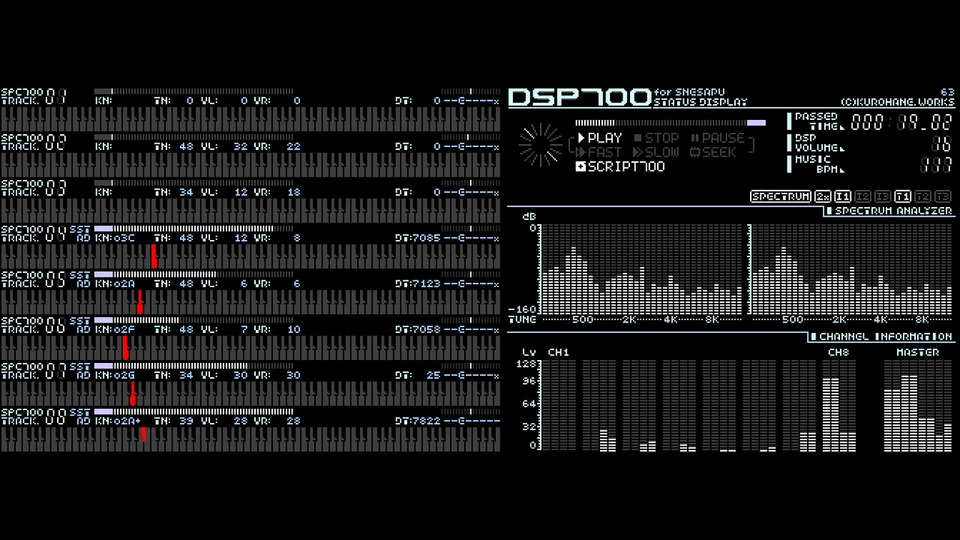Click the red o2A key on Track 05 keyboard
Image resolution: width=960 pixels, height=540 pixels.
(140, 302)
